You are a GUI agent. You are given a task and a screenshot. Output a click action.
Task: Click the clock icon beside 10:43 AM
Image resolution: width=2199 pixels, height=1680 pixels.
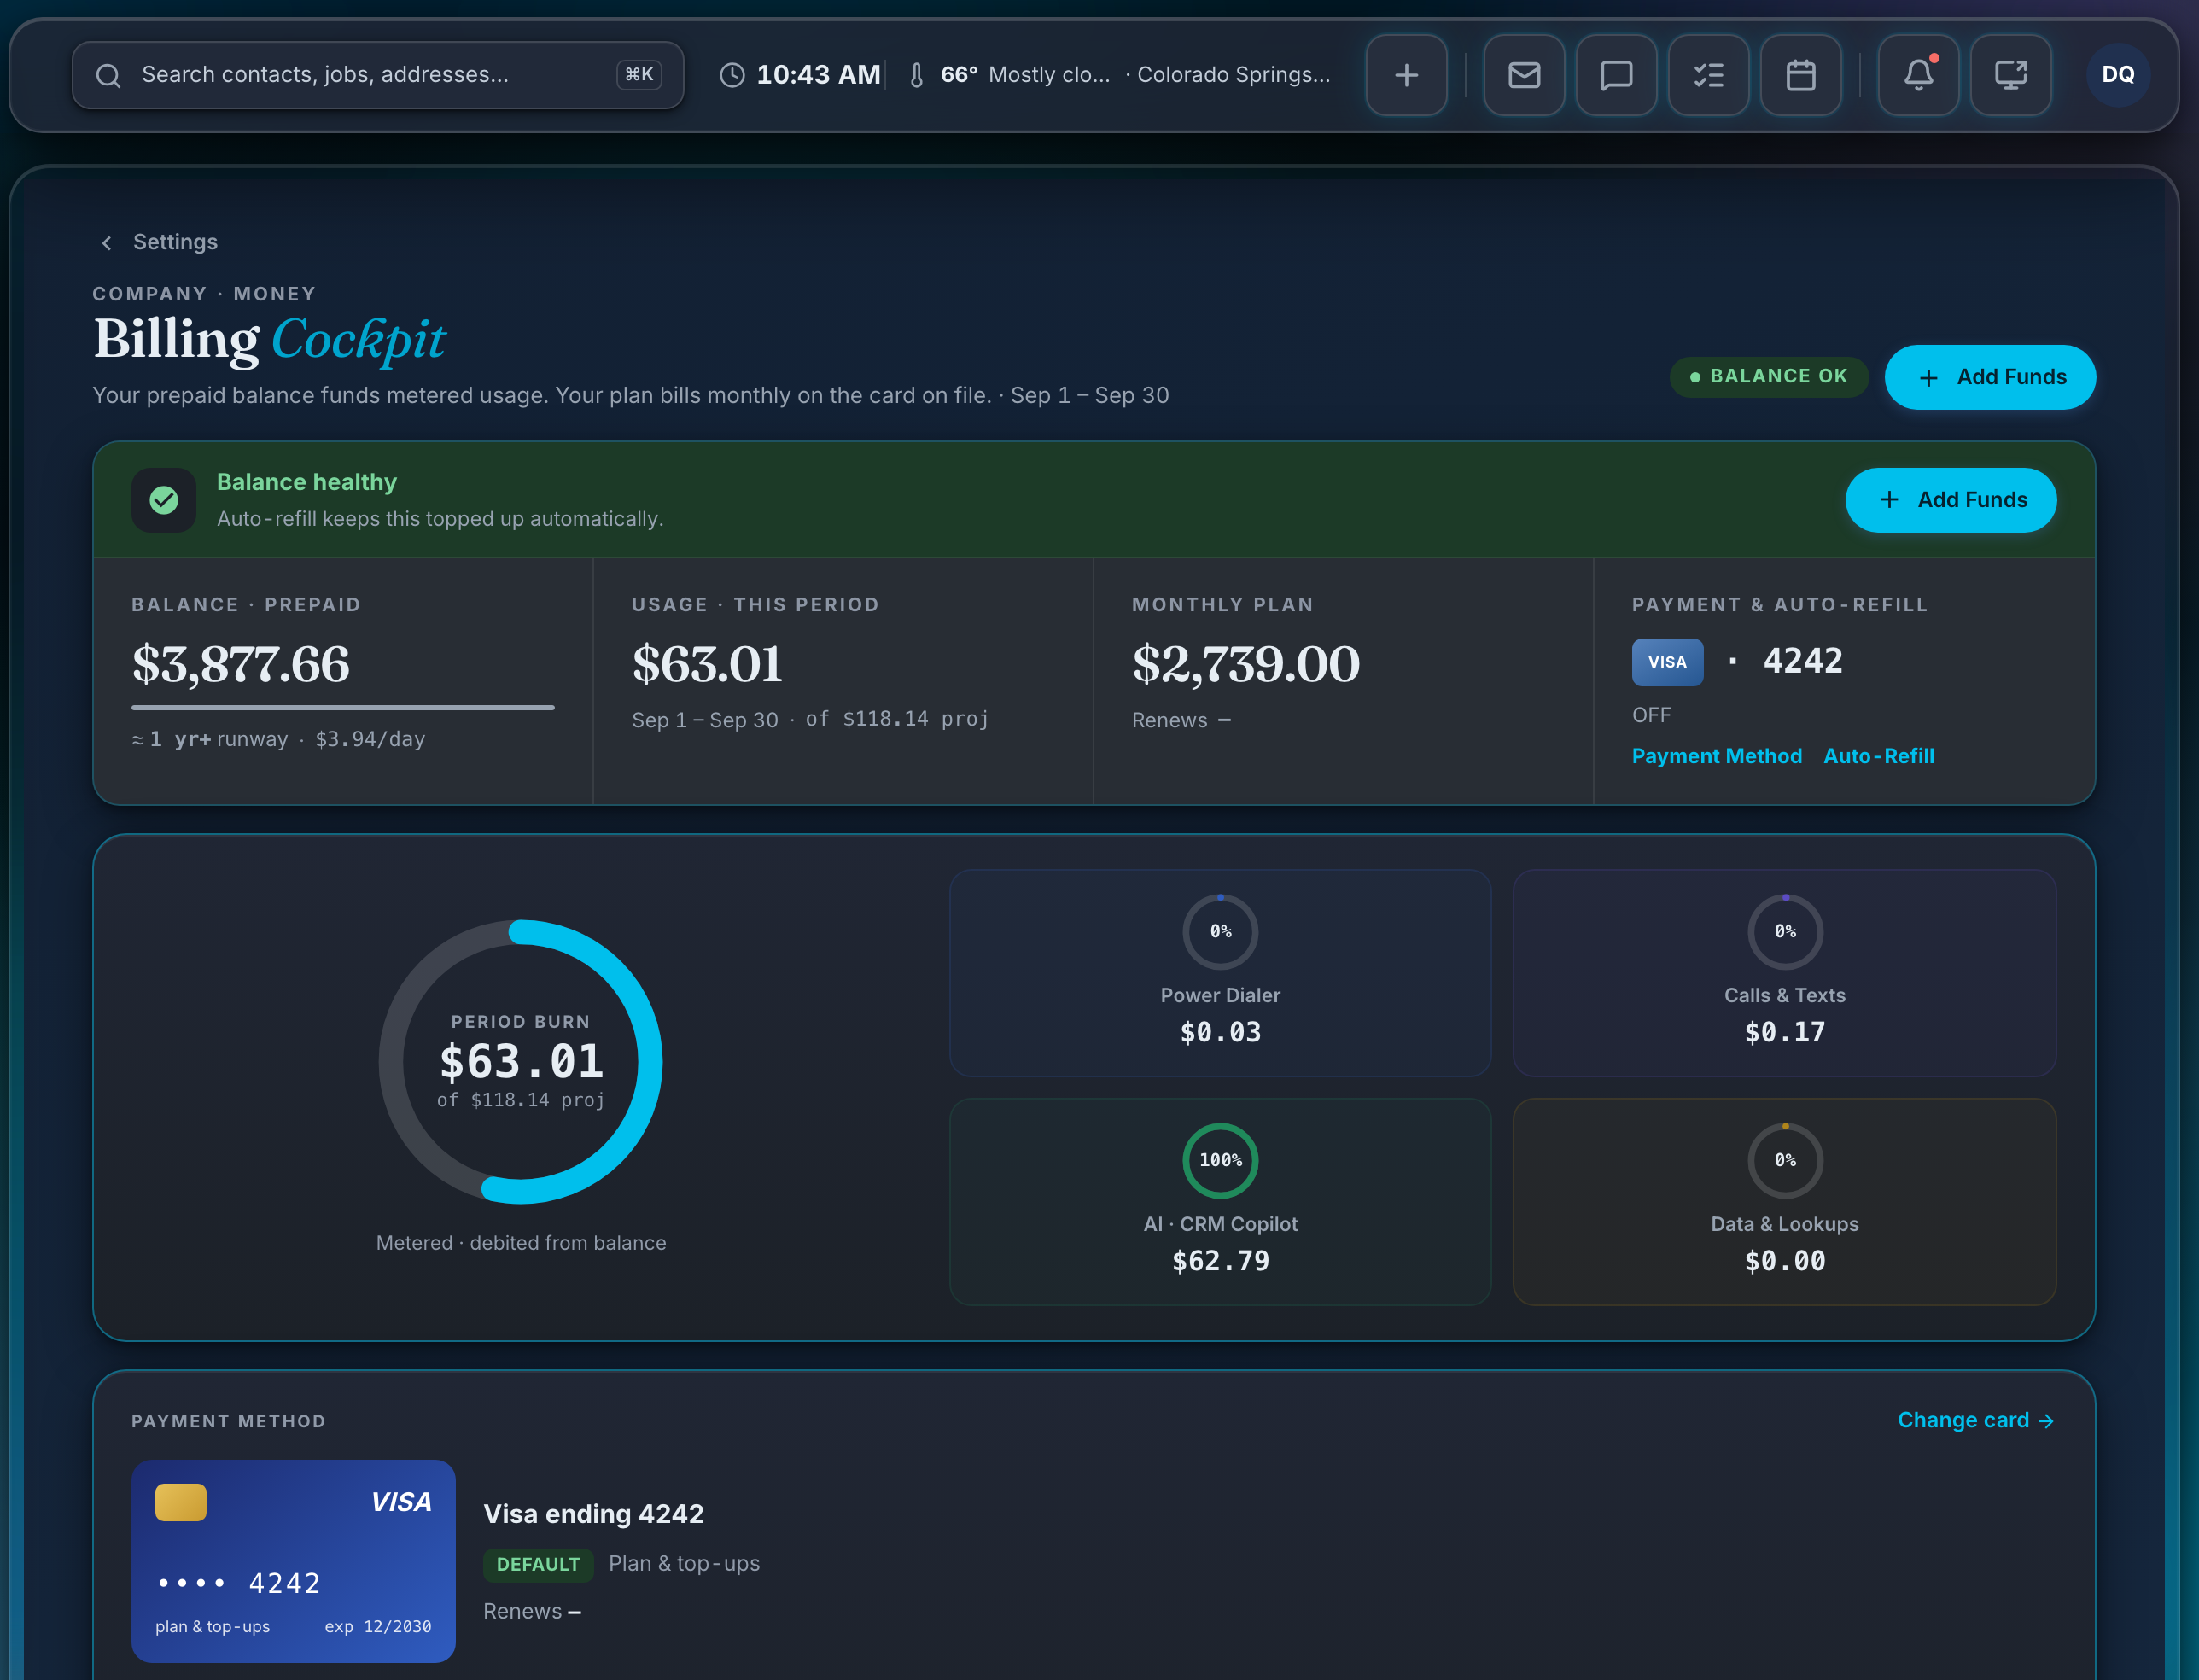point(732,75)
